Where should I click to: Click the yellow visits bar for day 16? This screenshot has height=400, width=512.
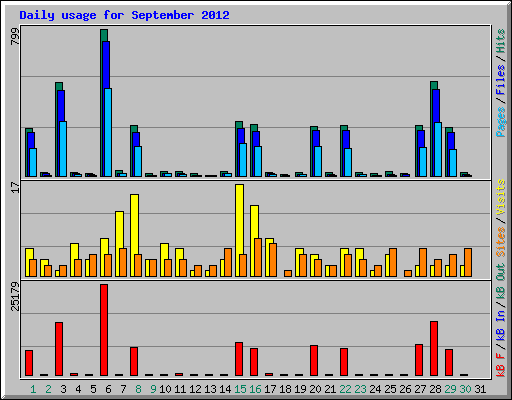pos(254,222)
